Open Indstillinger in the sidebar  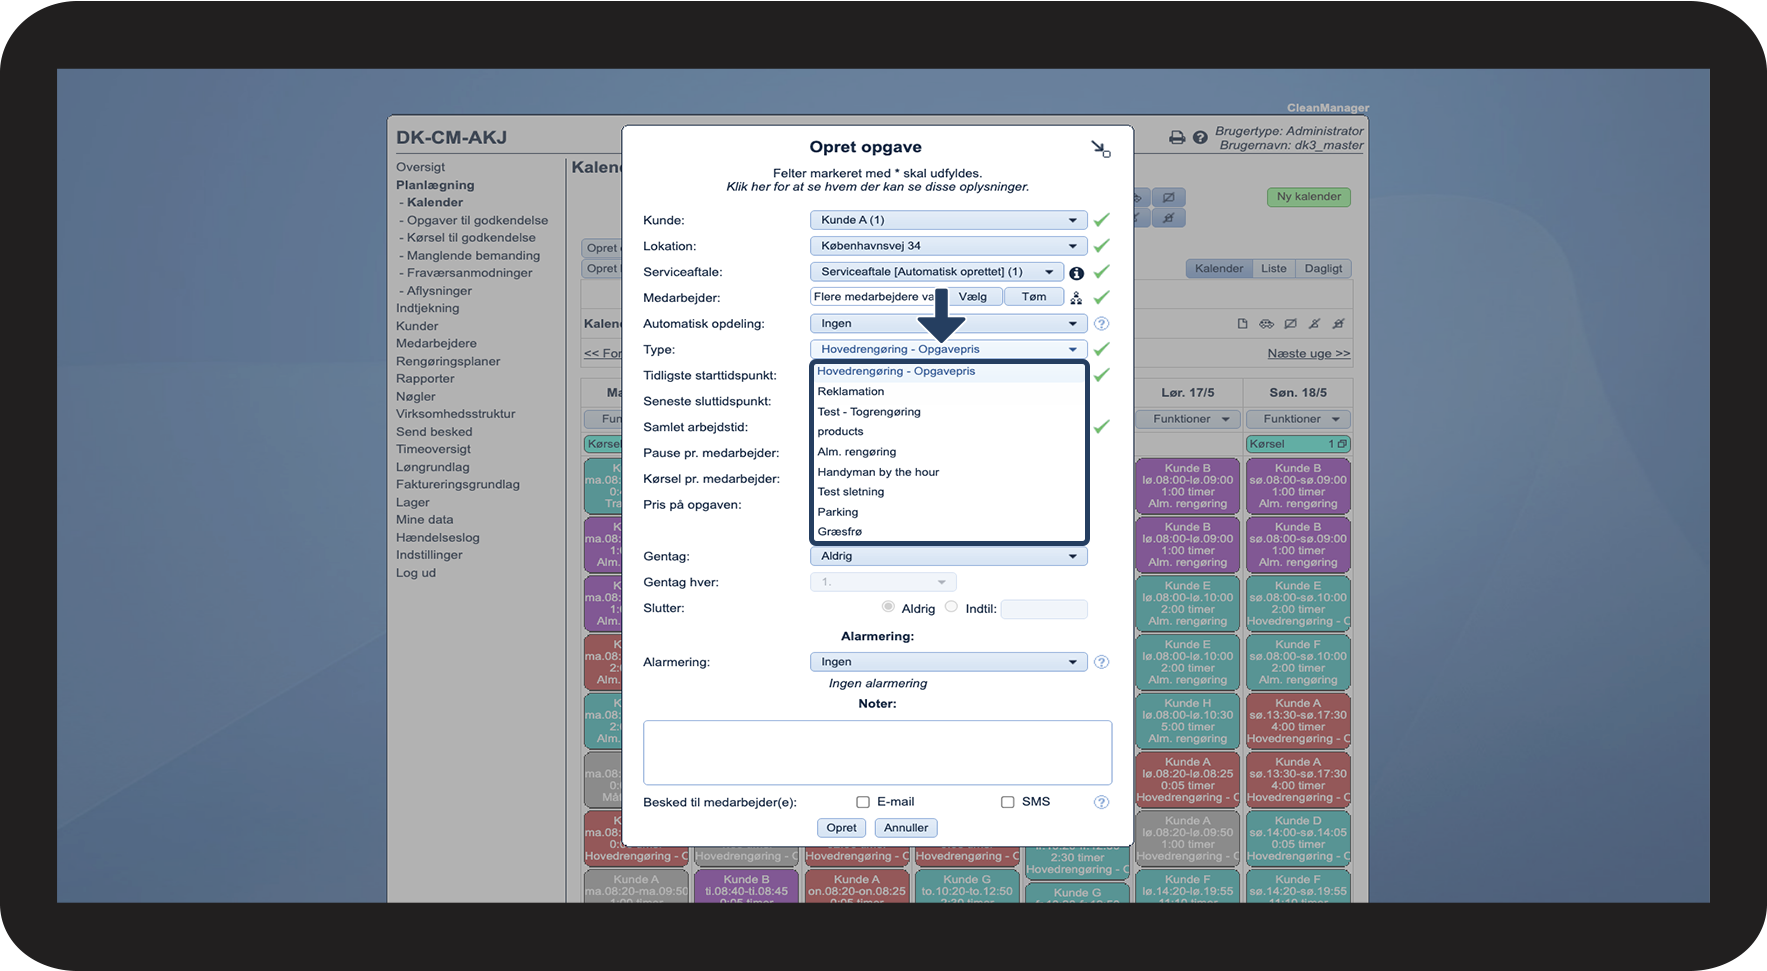click(x=429, y=556)
